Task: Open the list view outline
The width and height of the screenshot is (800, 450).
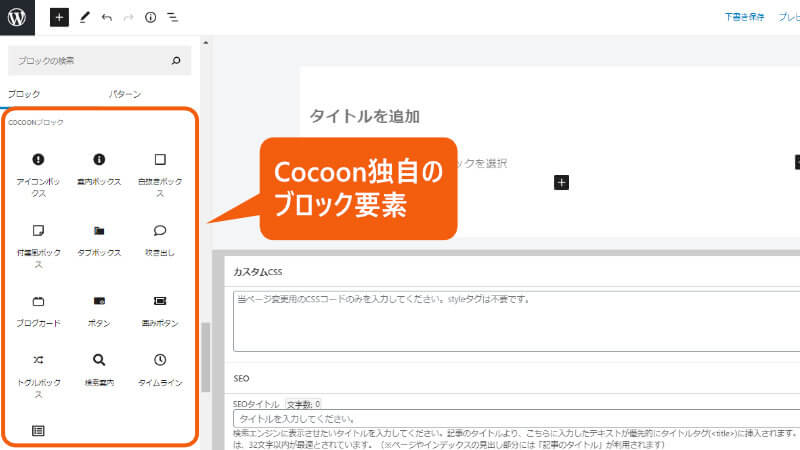Action: coord(172,17)
